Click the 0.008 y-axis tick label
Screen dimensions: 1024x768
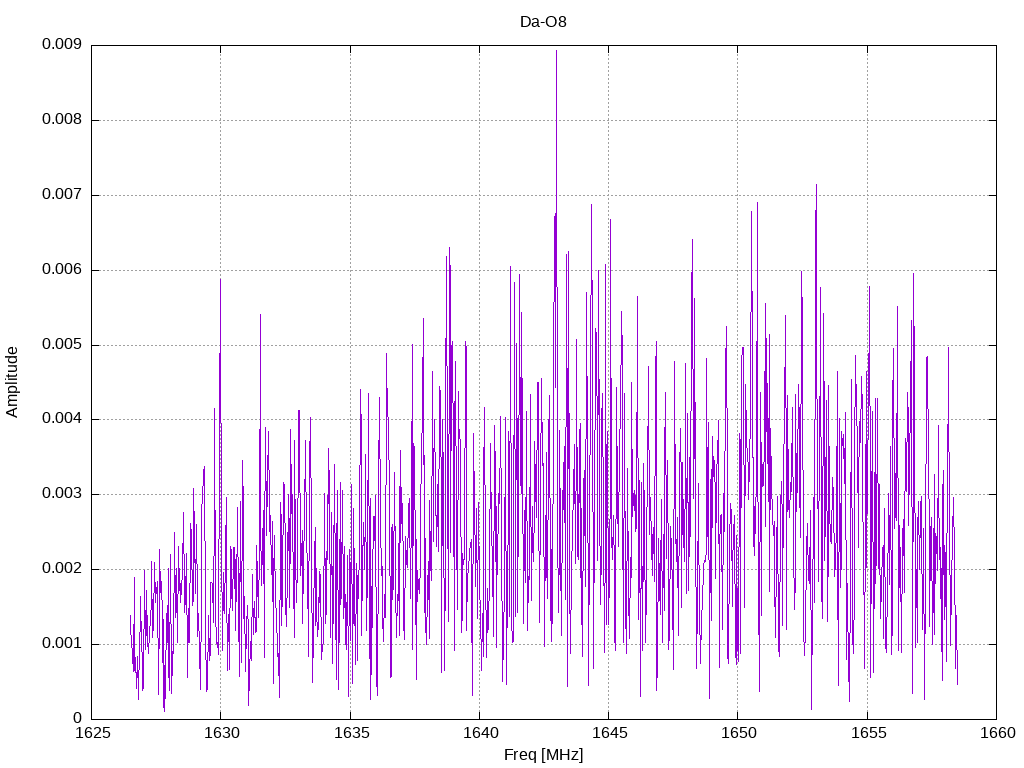pyautogui.click(x=62, y=120)
